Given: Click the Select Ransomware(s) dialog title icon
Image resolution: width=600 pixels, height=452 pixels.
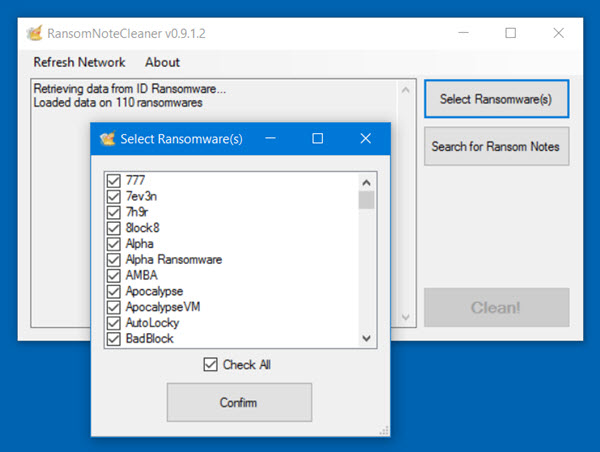Looking at the screenshot, I should point(108,139).
